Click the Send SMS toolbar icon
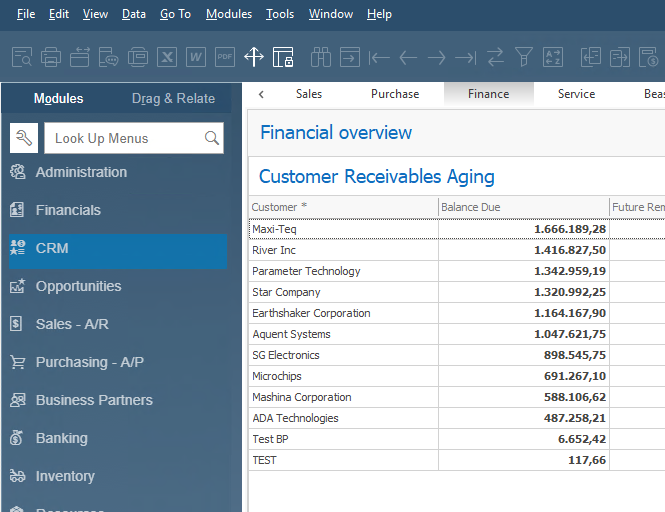665x512 pixels. click(109, 57)
